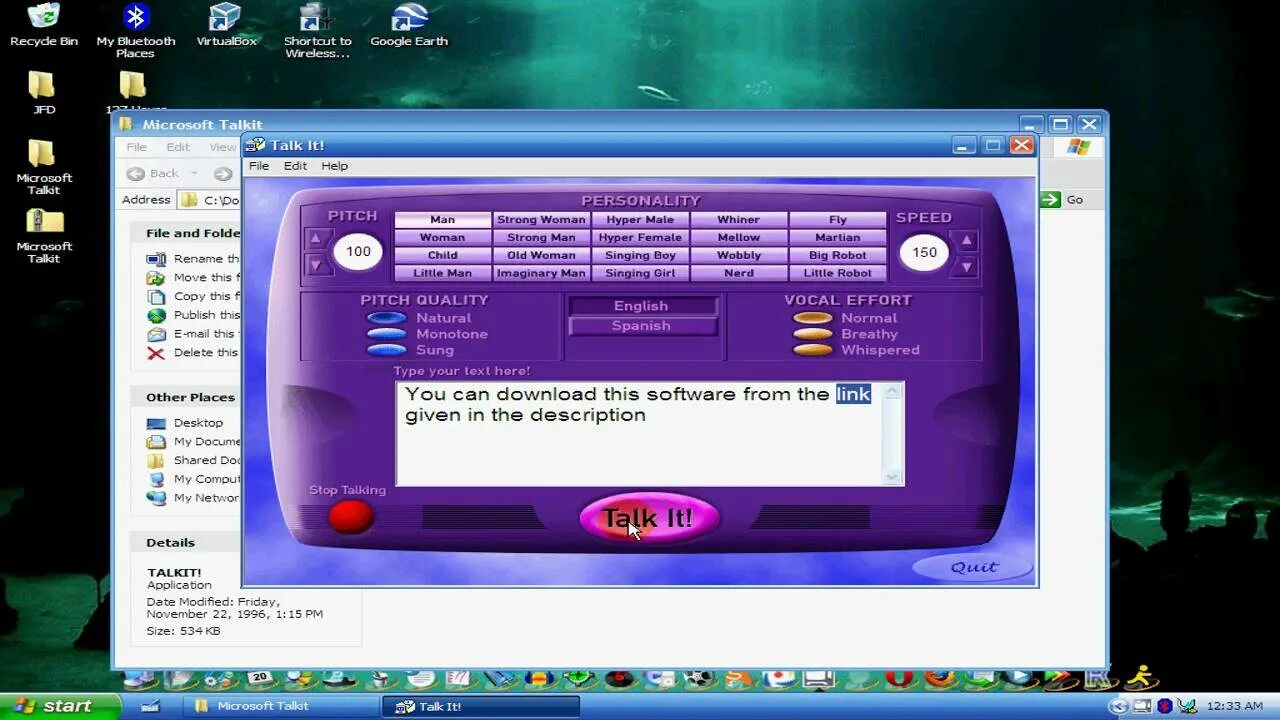The image size is (1280, 720).
Task: Choose the Mellow personality
Action: tap(739, 238)
